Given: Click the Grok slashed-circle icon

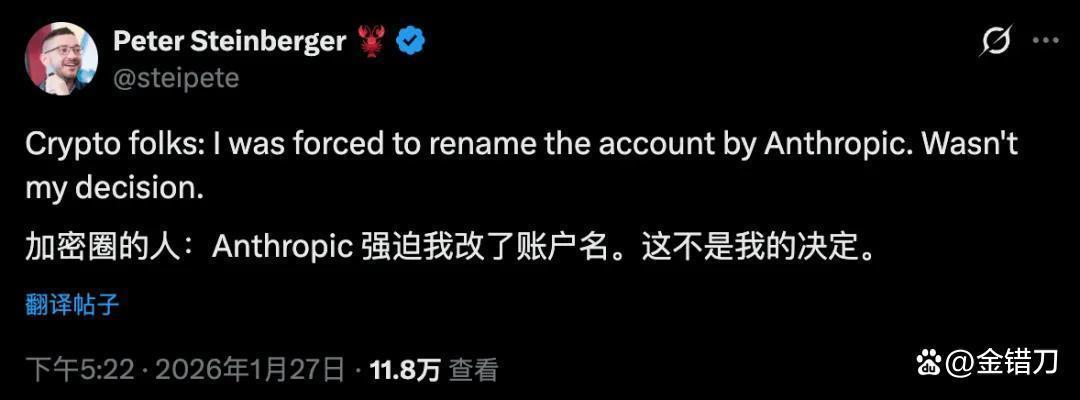Looking at the screenshot, I should (995, 41).
